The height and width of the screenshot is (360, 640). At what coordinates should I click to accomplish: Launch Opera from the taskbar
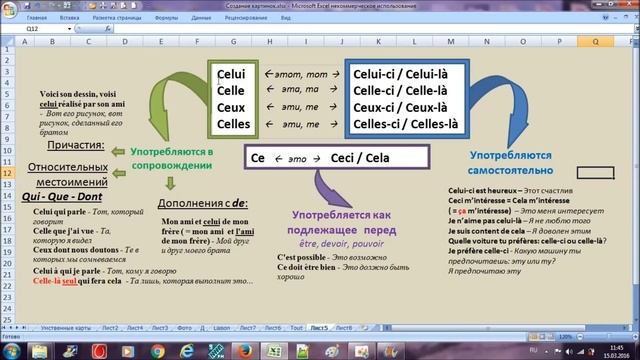coord(99,351)
